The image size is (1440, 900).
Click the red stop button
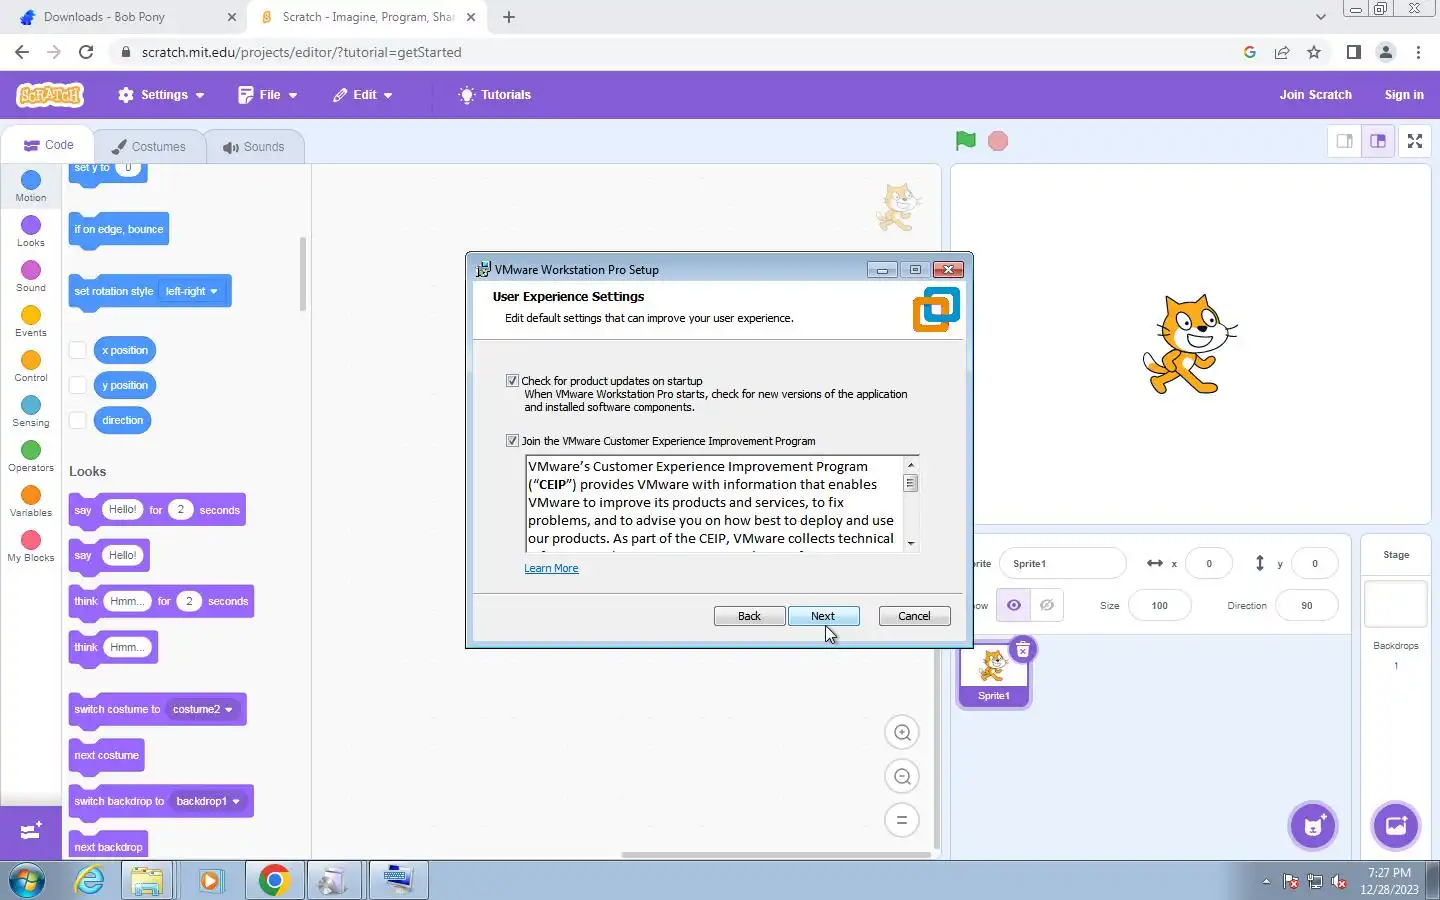997,141
